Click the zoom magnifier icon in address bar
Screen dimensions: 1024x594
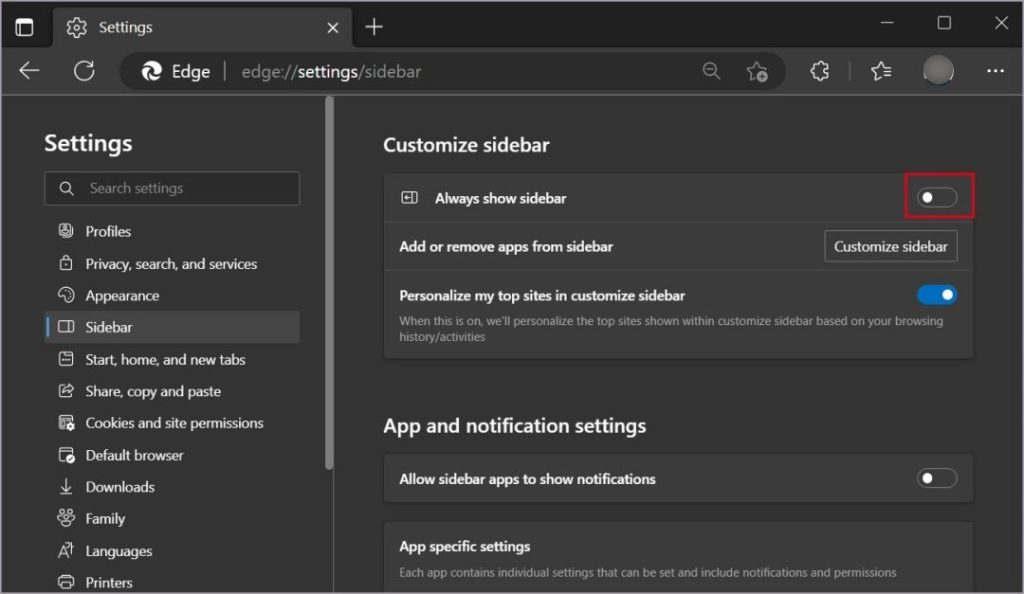[x=711, y=70]
